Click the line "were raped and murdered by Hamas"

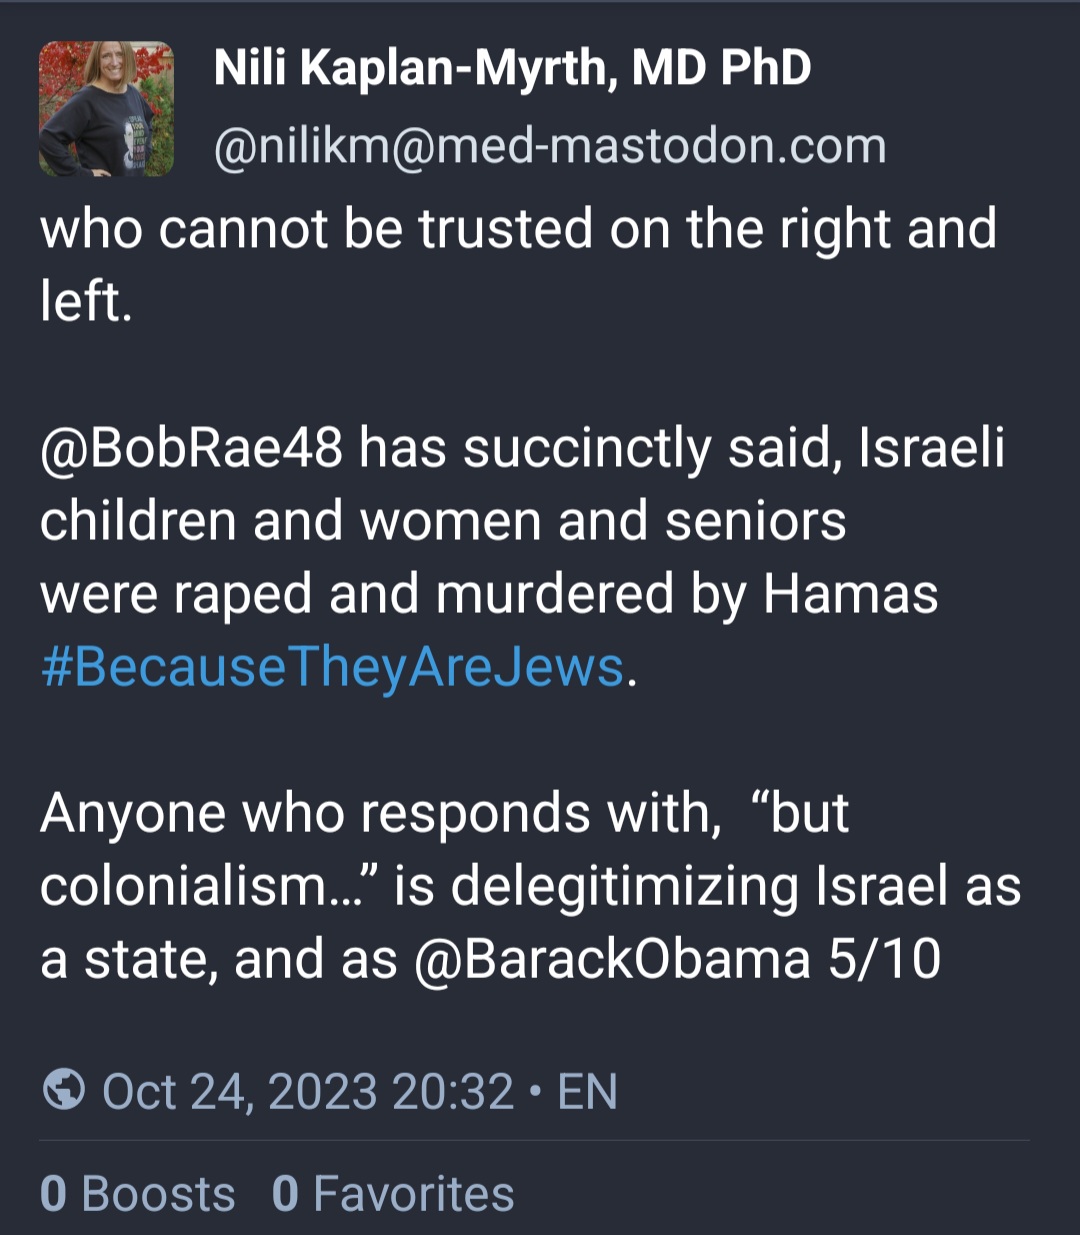tap(489, 595)
